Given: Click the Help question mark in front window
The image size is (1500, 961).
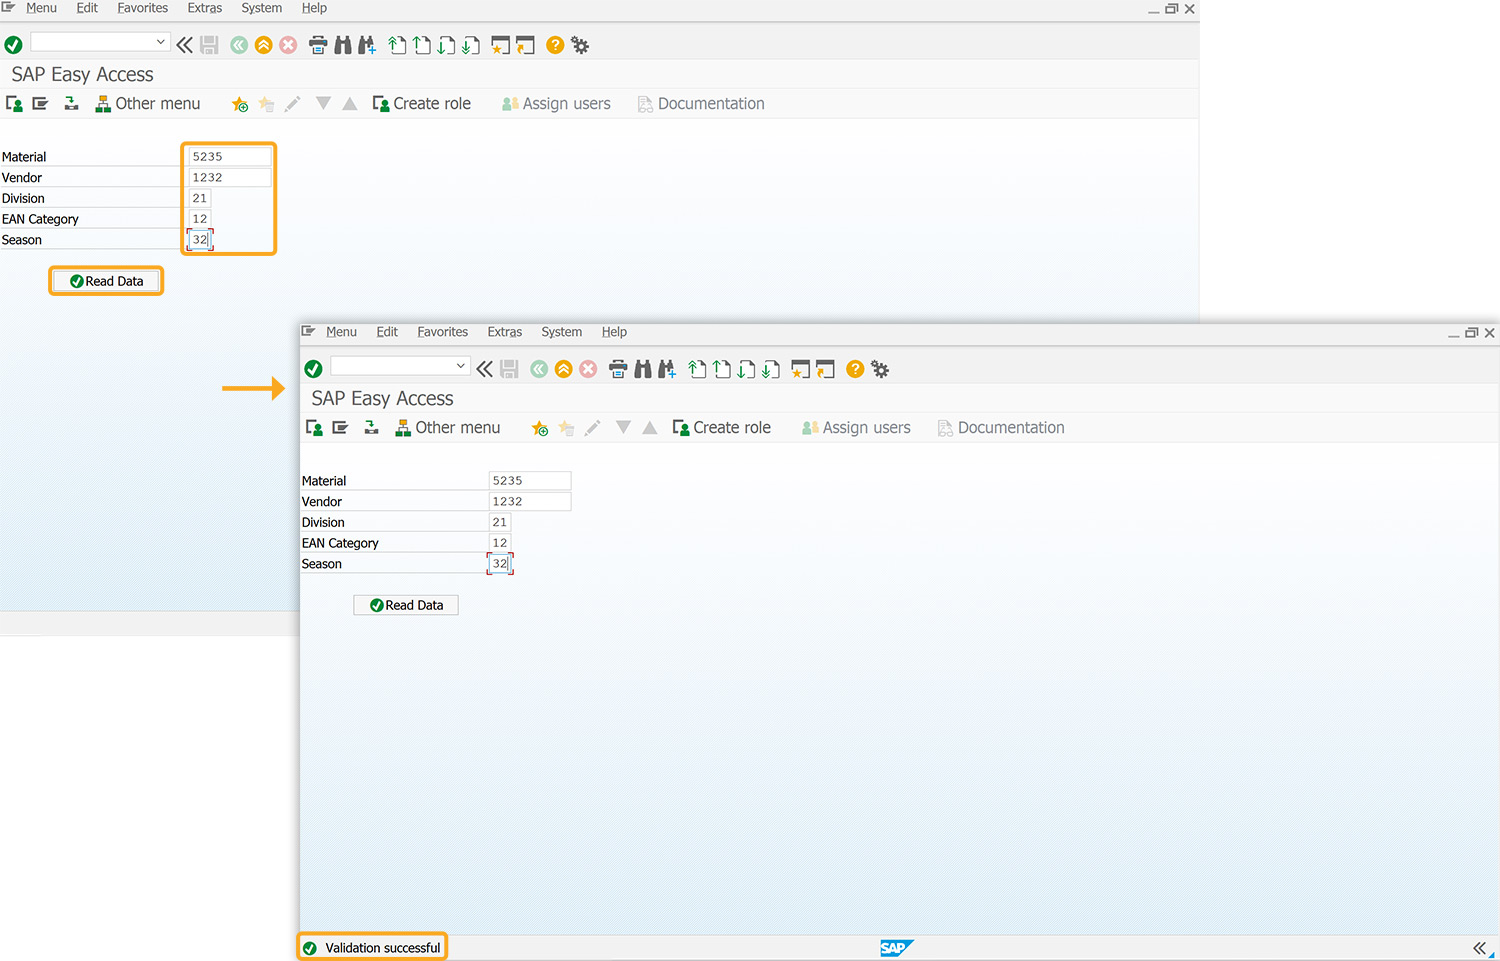Looking at the screenshot, I should [855, 369].
